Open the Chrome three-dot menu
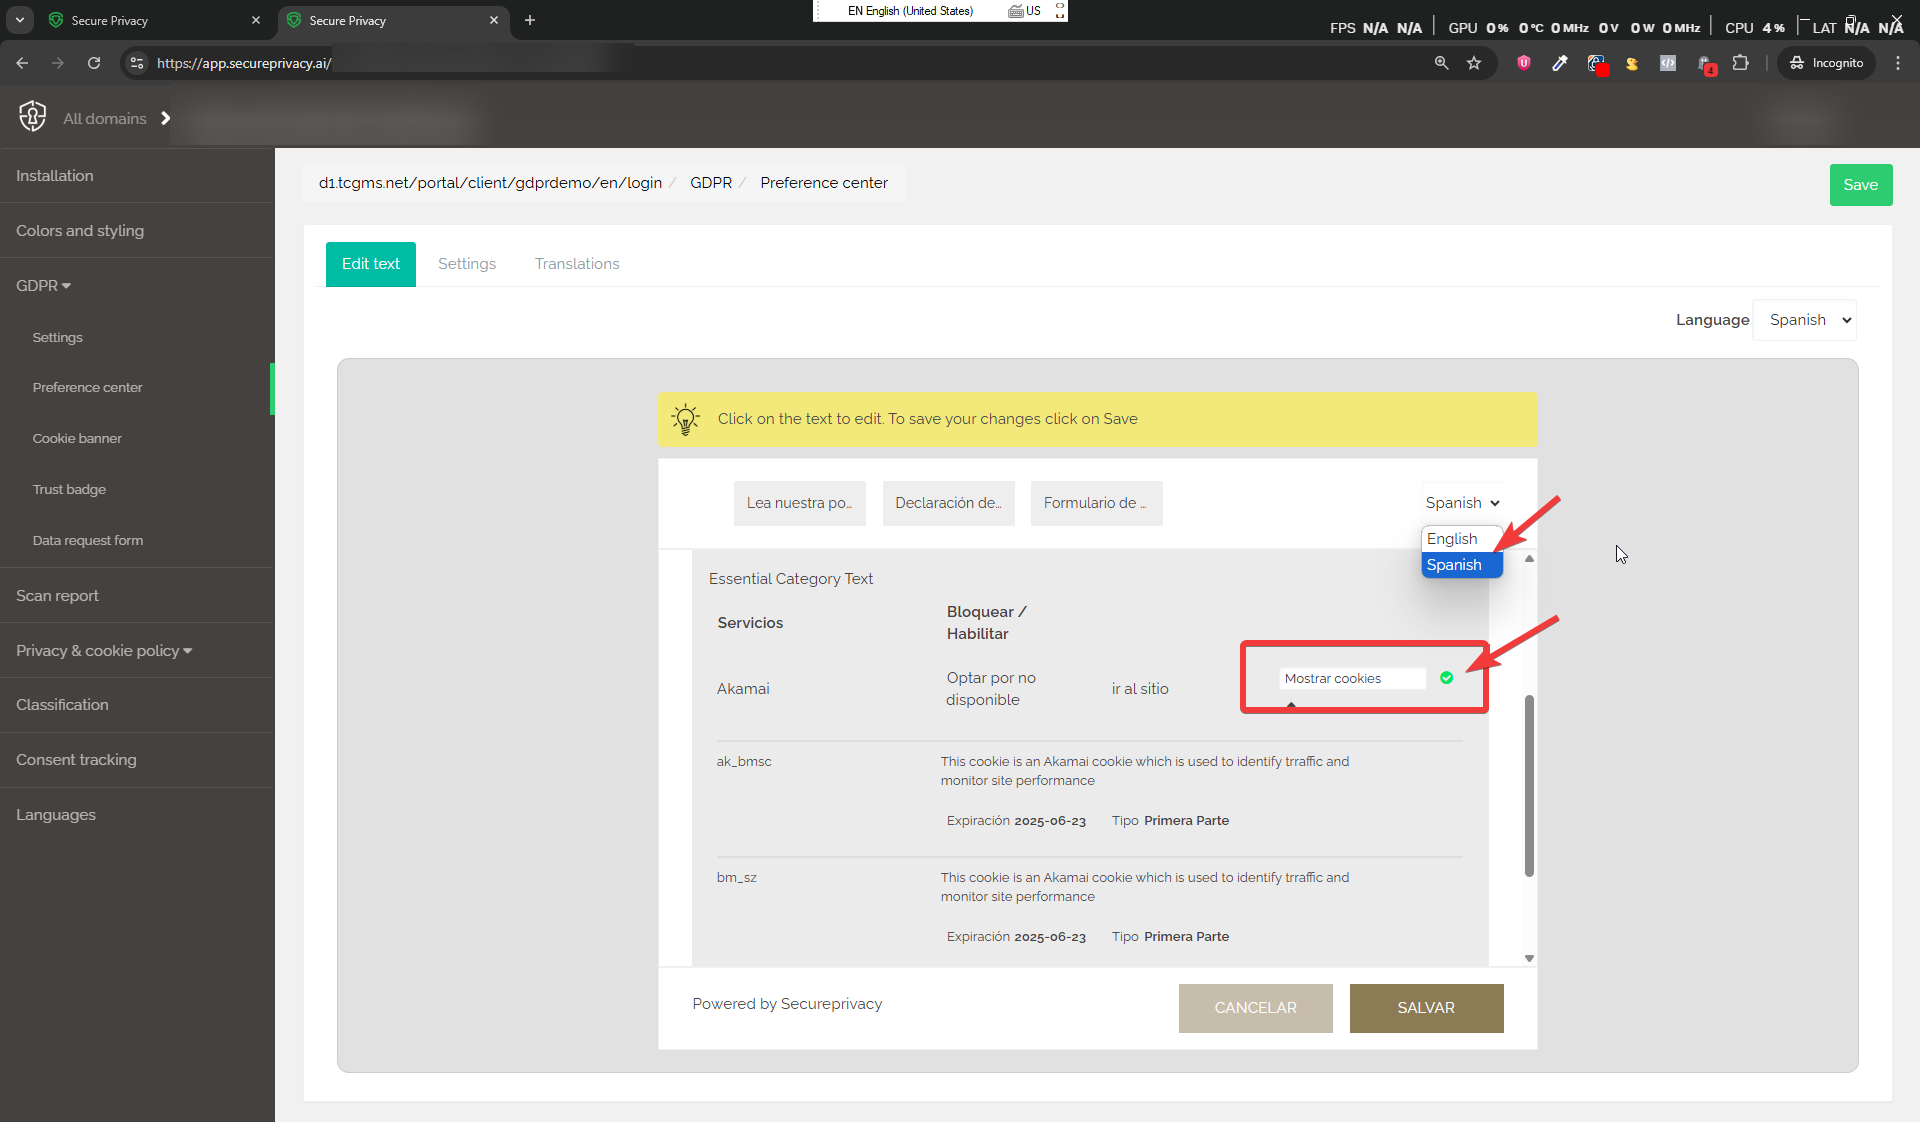This screenshot has height=1122, width=1920. pyautogui.click(x=1898, y=63)
